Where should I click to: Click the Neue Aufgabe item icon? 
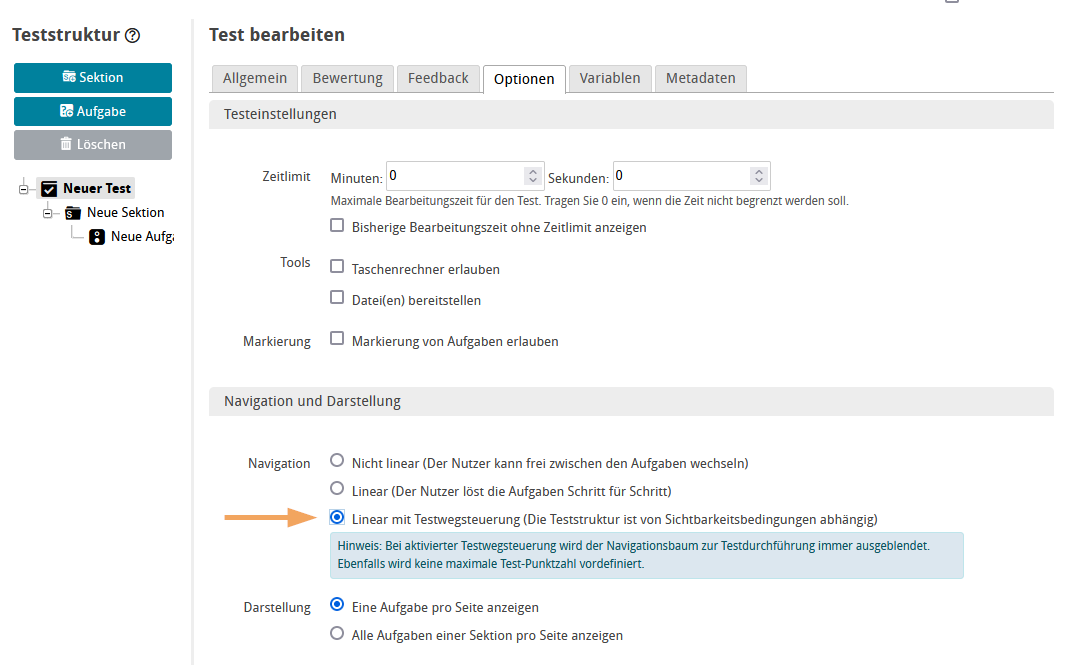97,237
